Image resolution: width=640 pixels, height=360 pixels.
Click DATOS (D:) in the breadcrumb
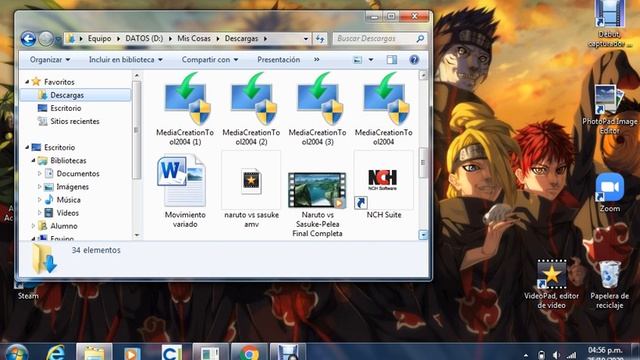144,38
